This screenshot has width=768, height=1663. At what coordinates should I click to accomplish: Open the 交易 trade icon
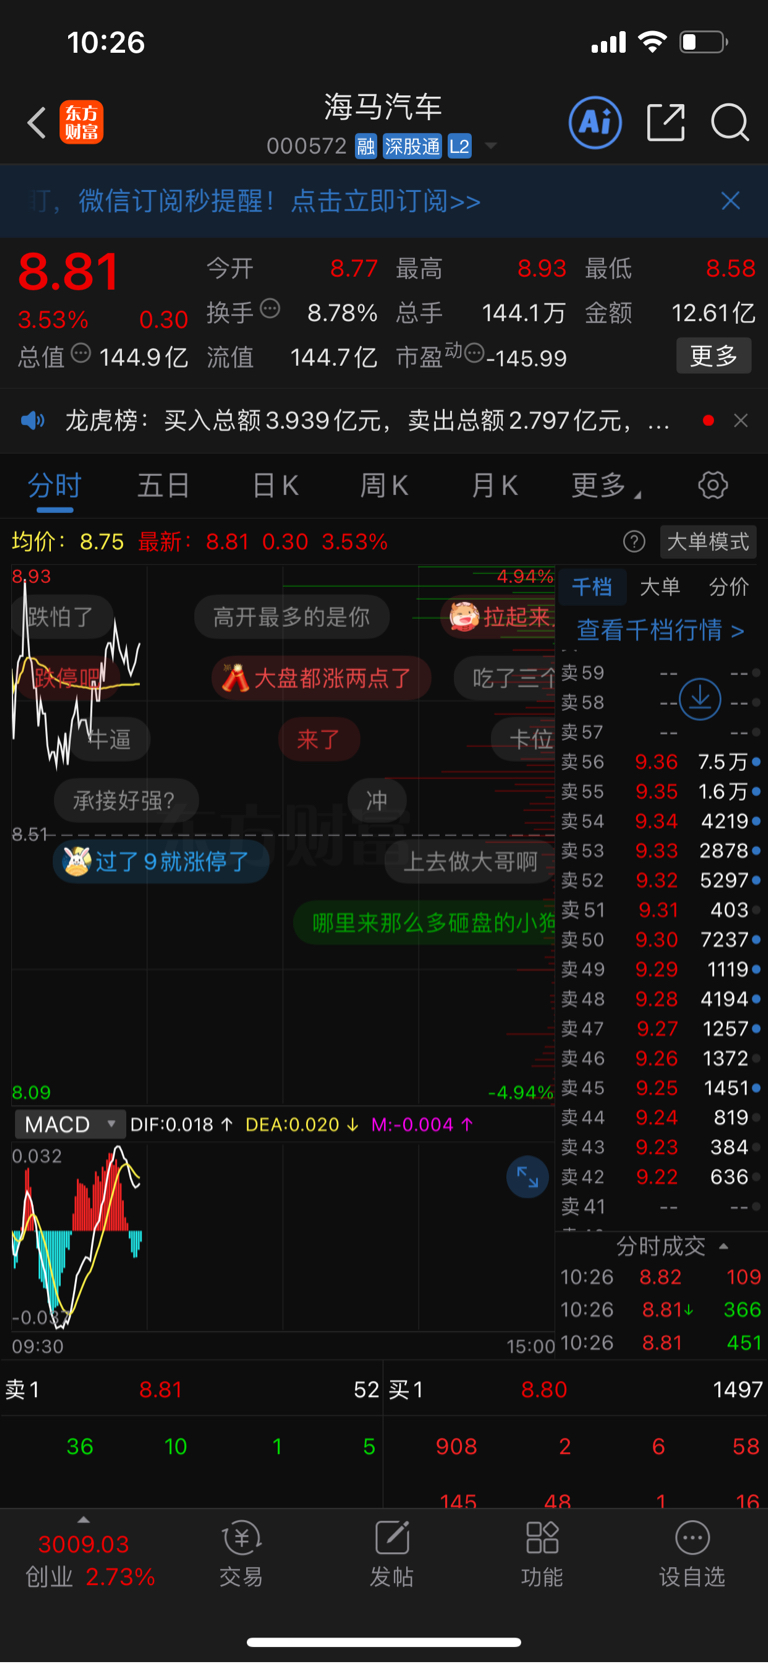(241, 1554)
